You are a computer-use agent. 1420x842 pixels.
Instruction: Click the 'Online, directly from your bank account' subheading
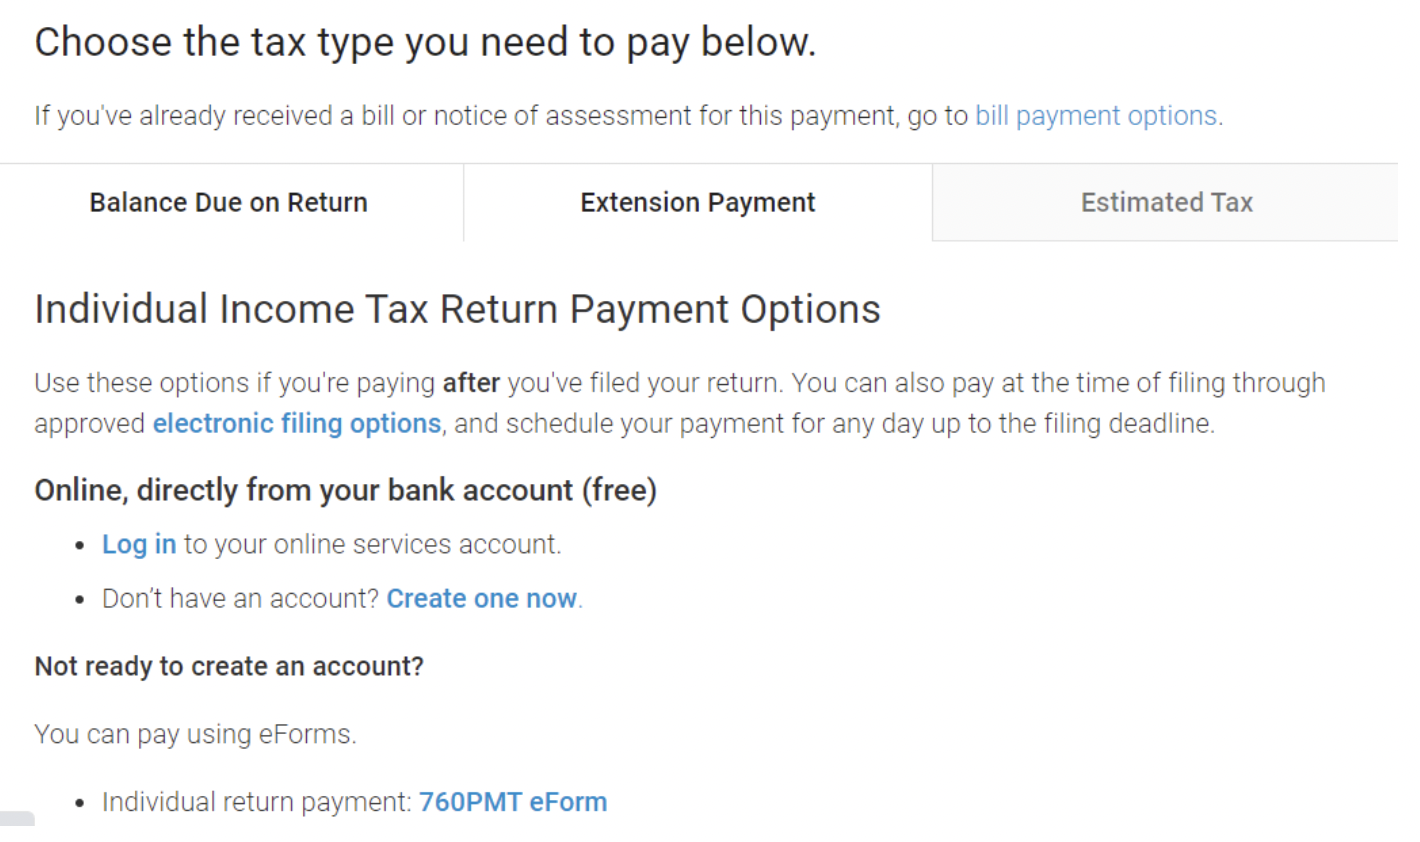click(345, 490)
